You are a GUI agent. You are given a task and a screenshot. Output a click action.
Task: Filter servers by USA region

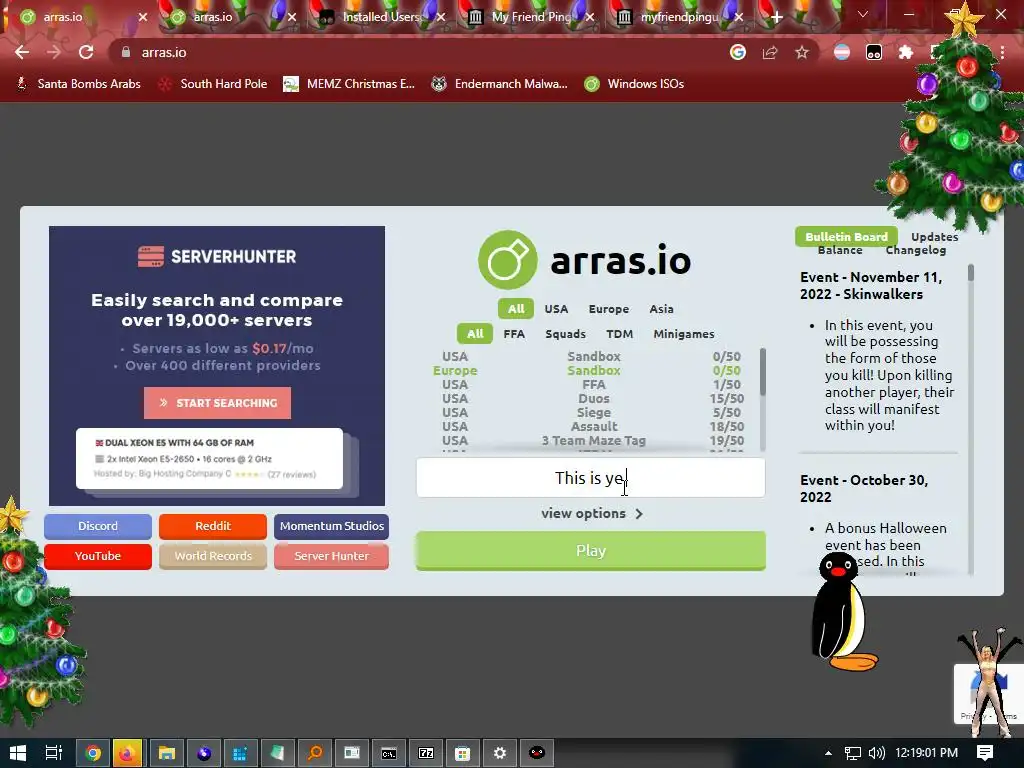click(x=556, y=309)
